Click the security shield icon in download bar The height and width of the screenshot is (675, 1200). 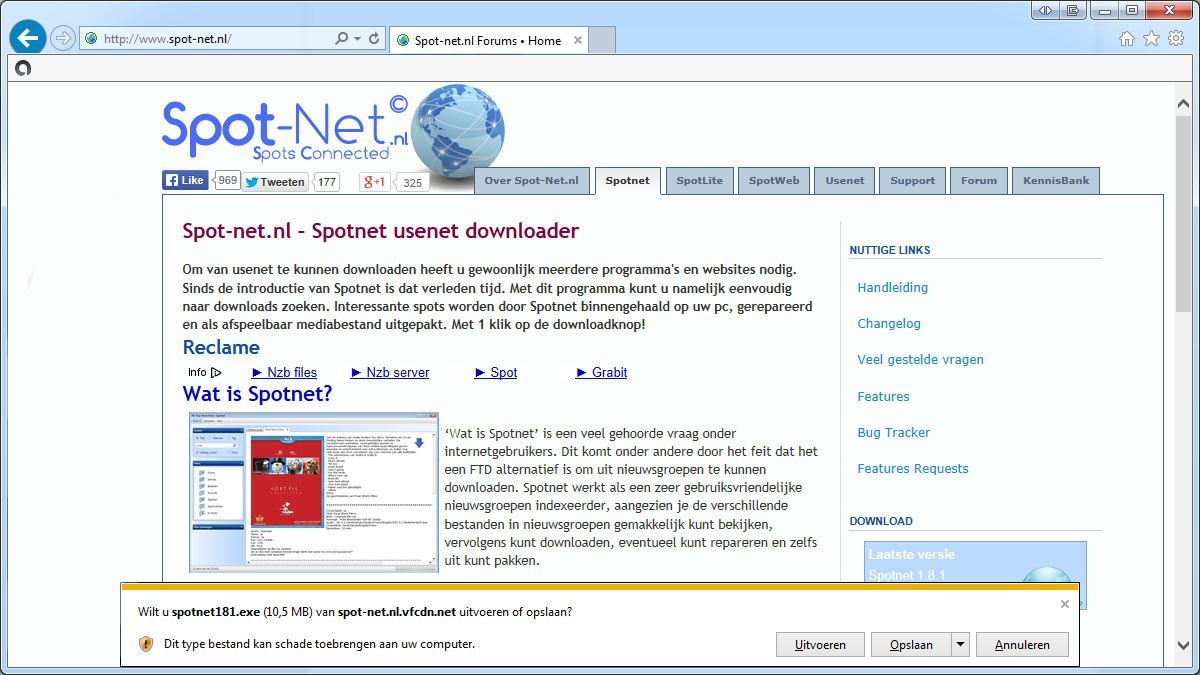pos(146,644)
